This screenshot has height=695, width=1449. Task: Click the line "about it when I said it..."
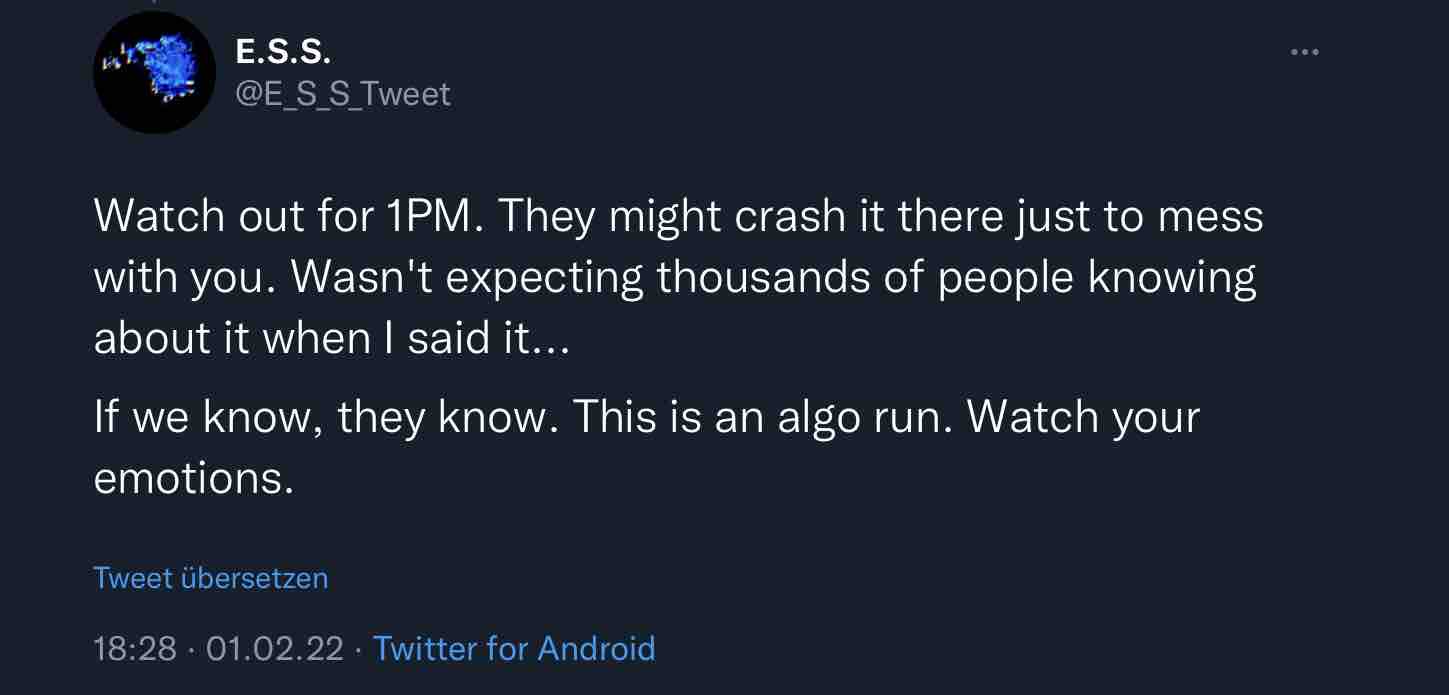(x=331, y=340)
